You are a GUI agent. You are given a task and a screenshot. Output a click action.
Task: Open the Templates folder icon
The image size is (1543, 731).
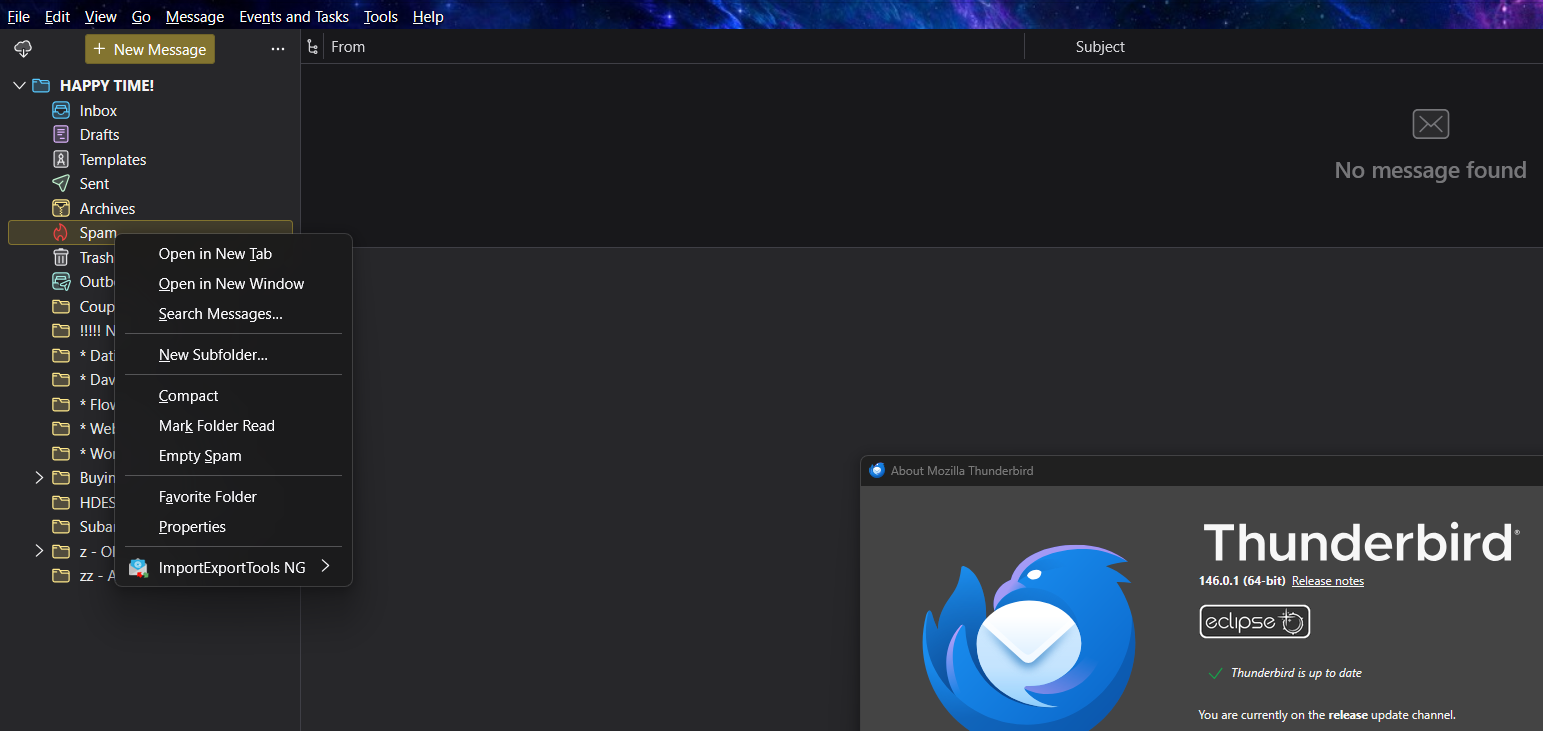61,160
